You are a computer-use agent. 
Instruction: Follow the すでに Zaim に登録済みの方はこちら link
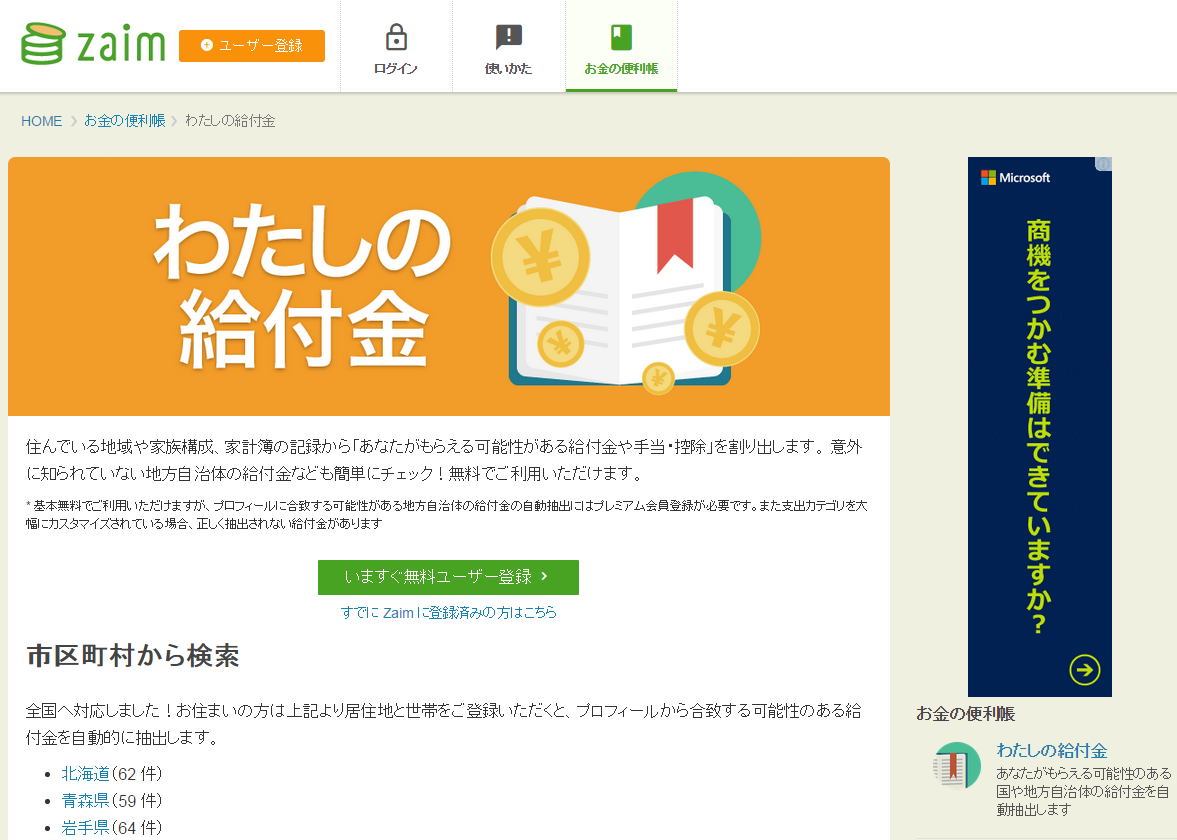pos(448,612)
